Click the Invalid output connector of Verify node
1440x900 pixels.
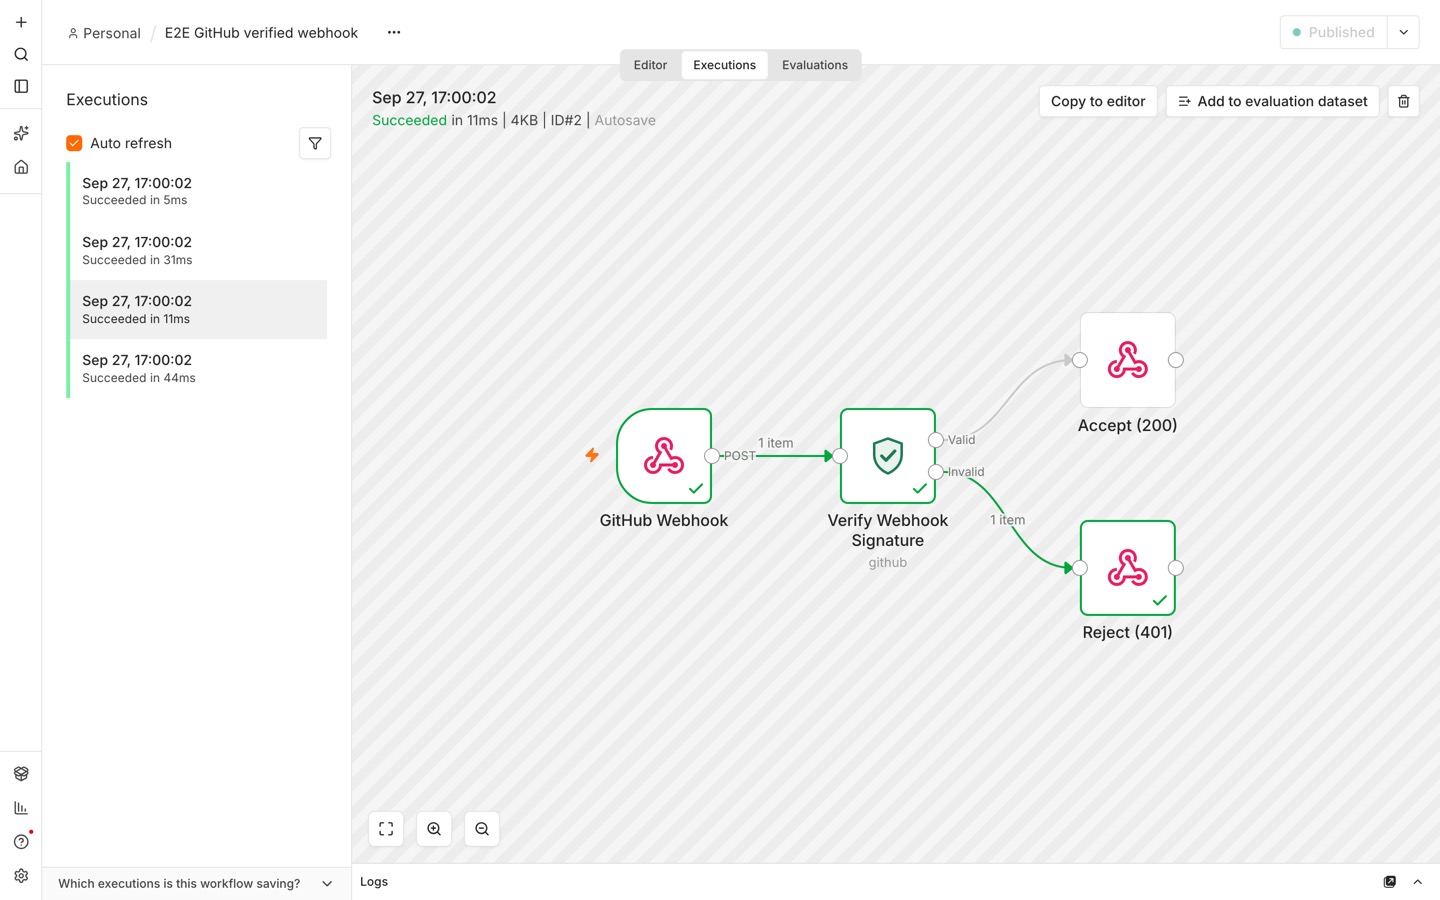936,472
